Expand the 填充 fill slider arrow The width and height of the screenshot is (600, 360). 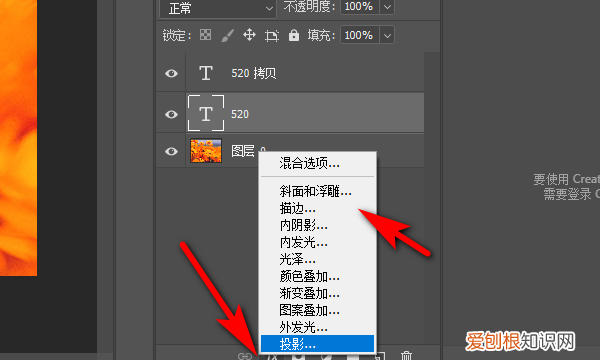click(x=387, y=35)
